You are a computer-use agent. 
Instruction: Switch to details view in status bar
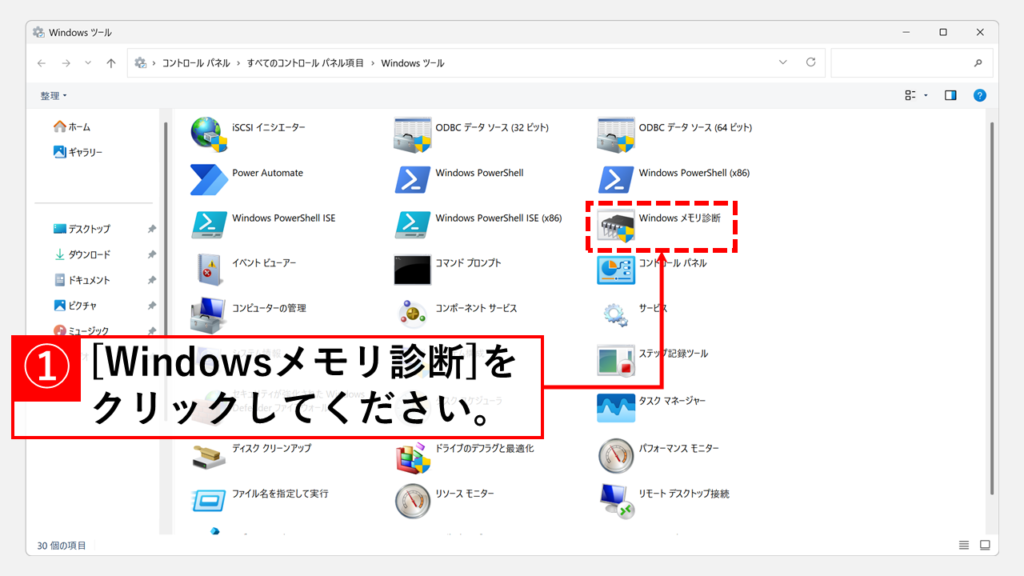pos(964,545)
